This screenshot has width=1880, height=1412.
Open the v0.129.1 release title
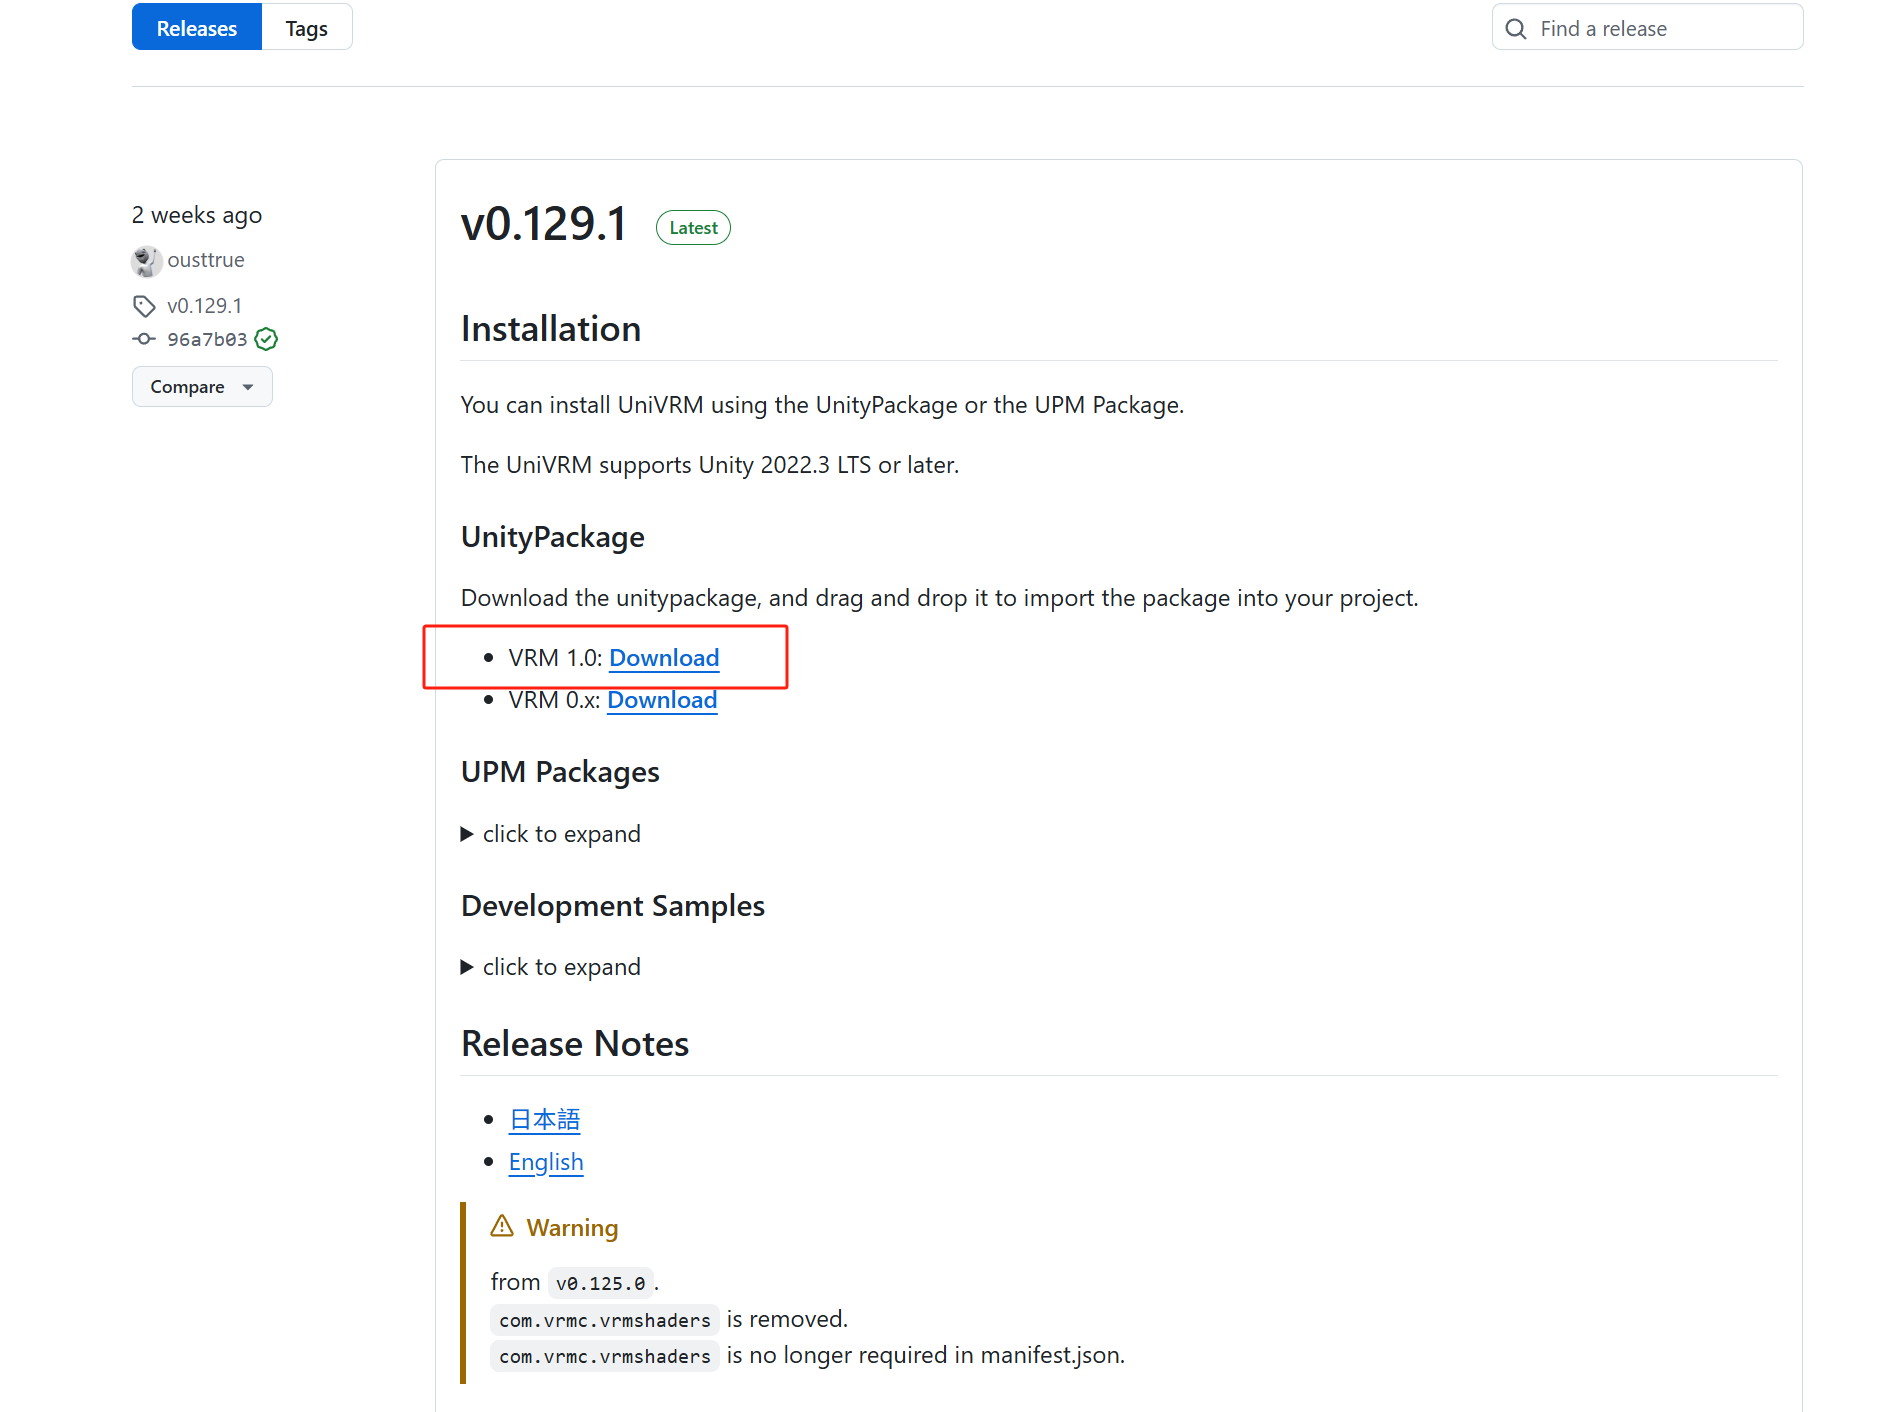[544, 224]
